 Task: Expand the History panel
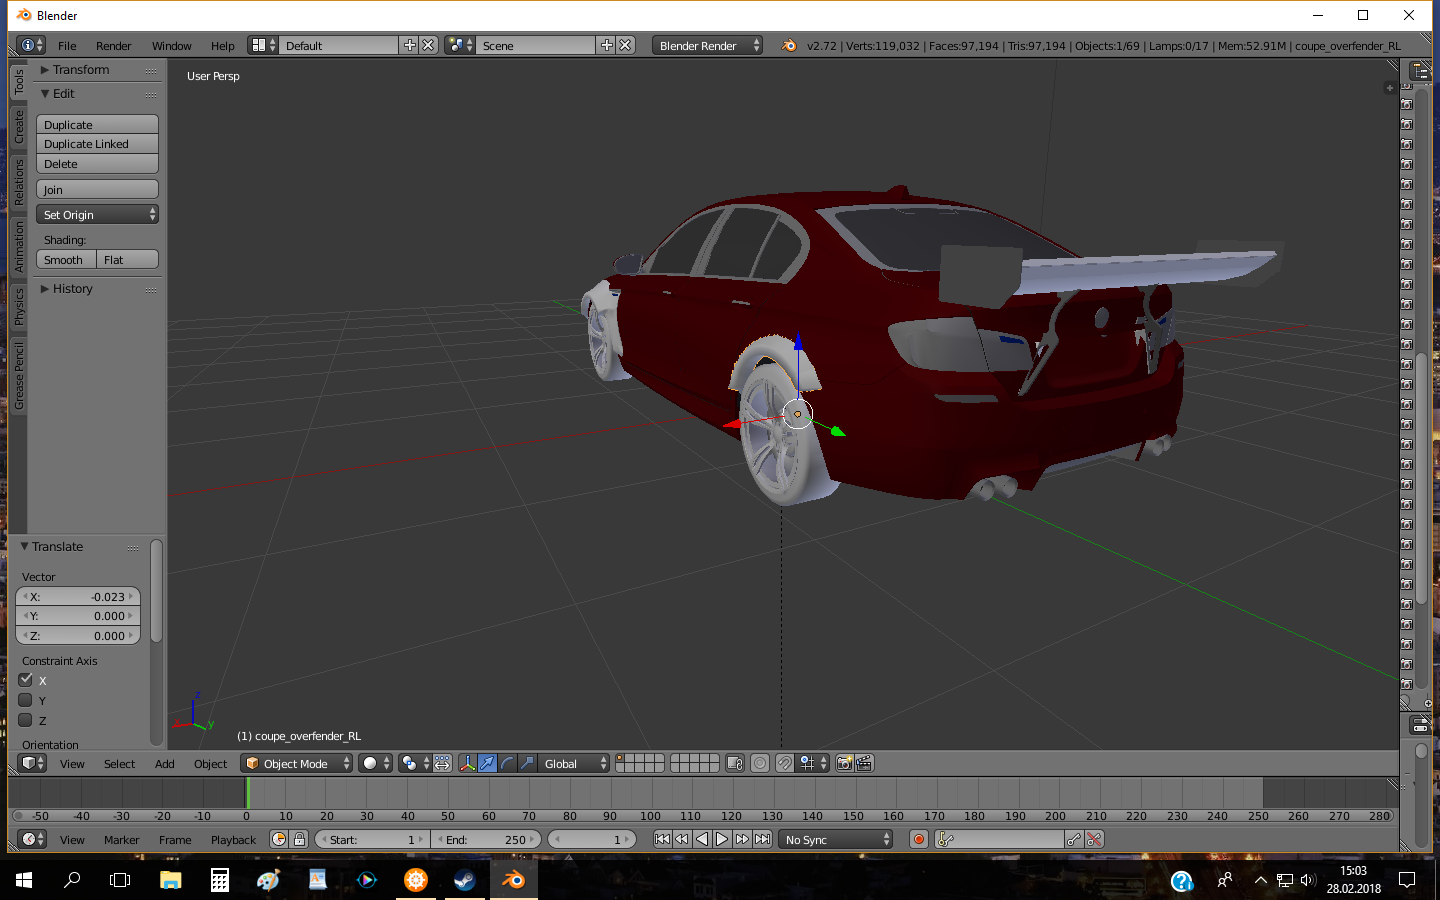point(72,289)
